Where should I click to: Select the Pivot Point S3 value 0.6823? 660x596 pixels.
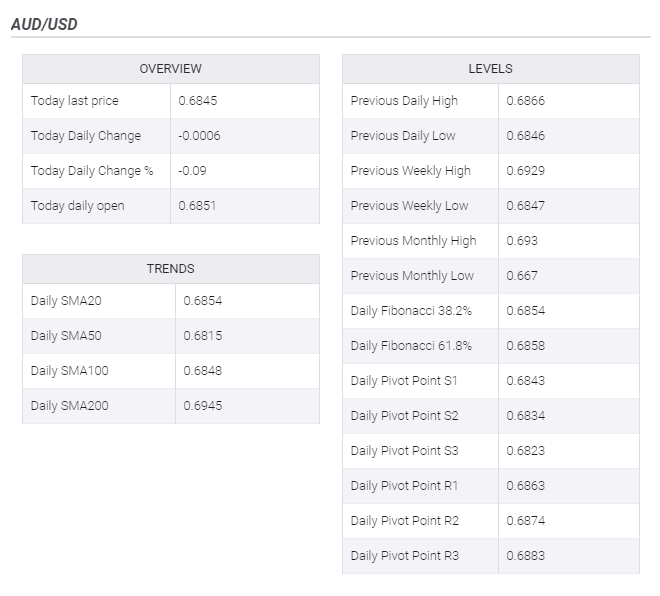pyautogui.click(x=526, y=450)
